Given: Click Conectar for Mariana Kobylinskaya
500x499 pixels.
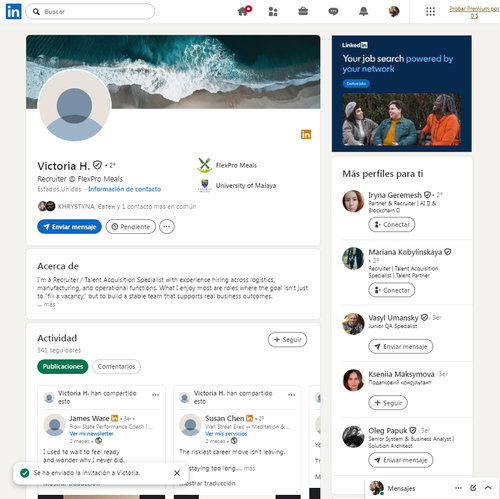Looking at the screenshot, I should (x=392, y=290).
